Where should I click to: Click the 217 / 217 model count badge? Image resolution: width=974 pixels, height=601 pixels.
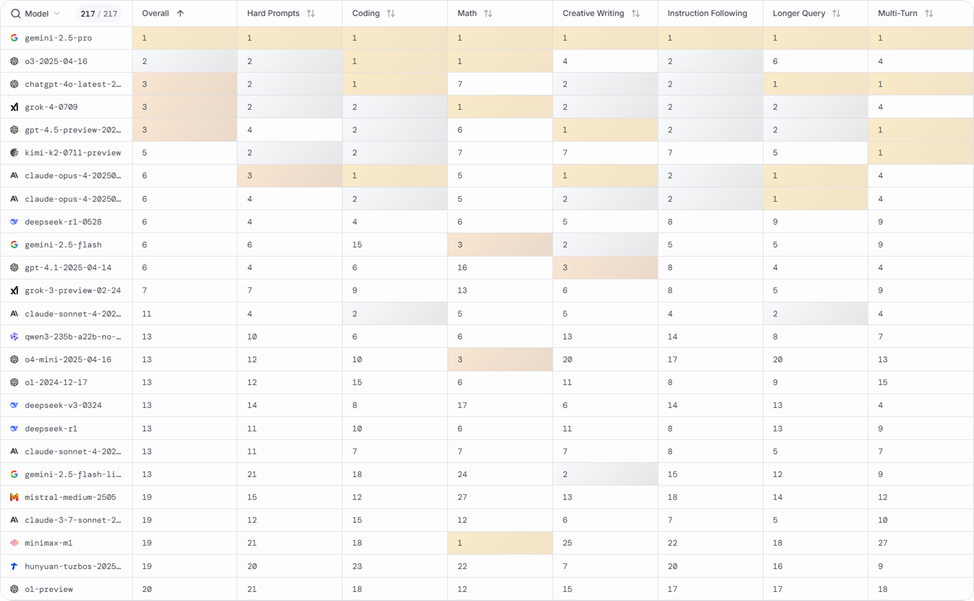(x=98, y=14)
